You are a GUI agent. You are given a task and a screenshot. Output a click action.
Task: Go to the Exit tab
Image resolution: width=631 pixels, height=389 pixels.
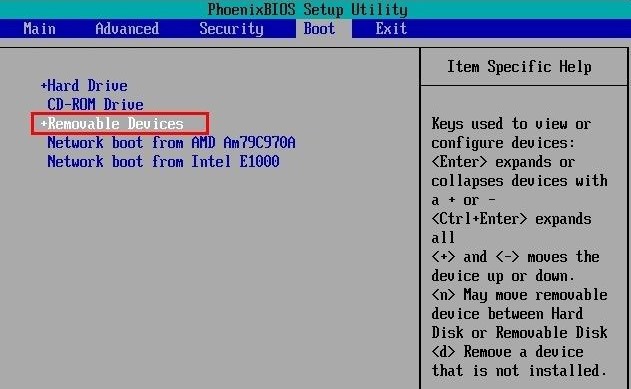pos(391,29)
